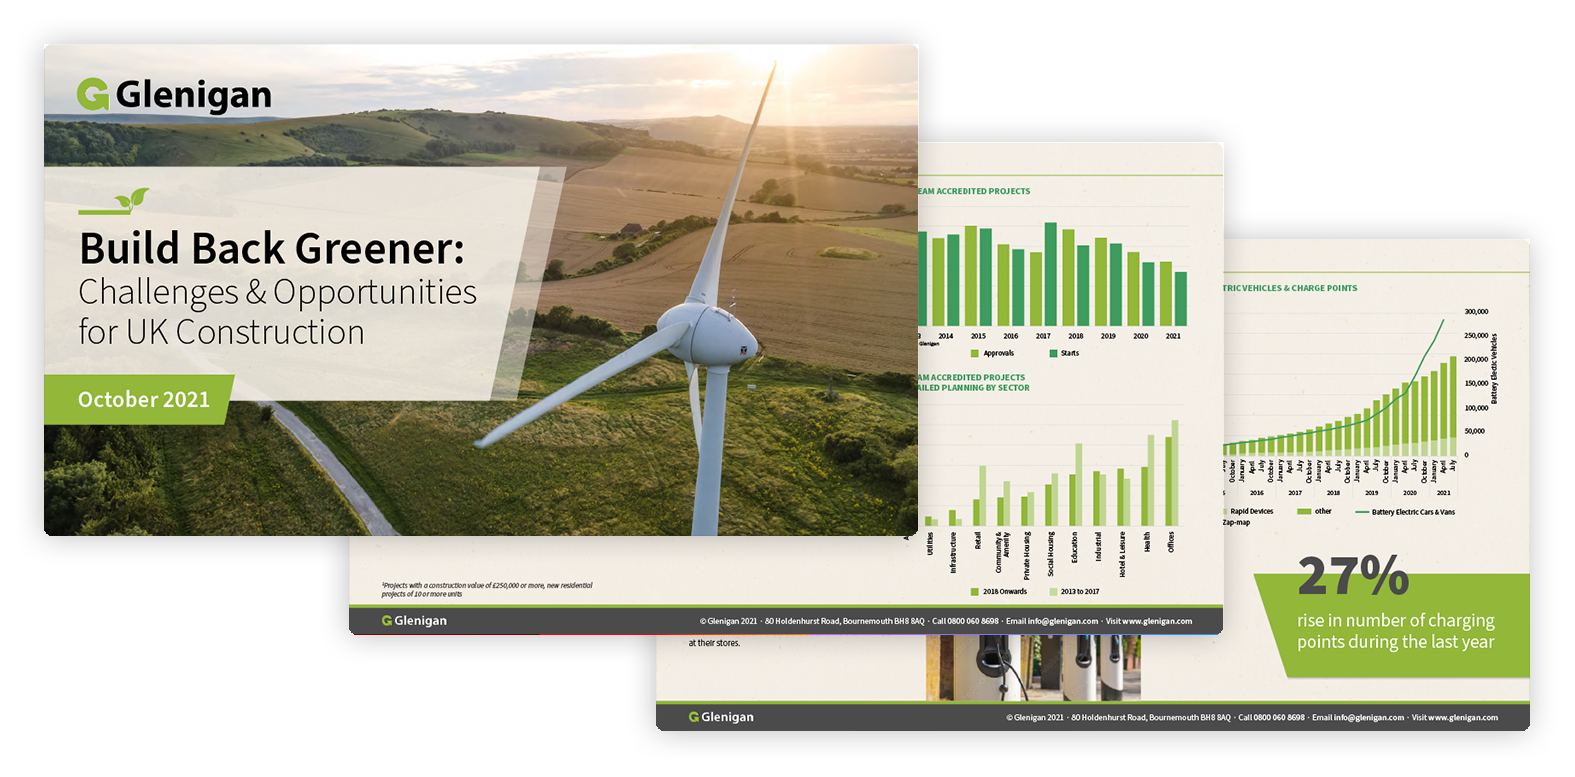The height and width of the screenshot is (777, 1575).
Task: Click the 2018 Onwards legend marker
Action: 975,591
